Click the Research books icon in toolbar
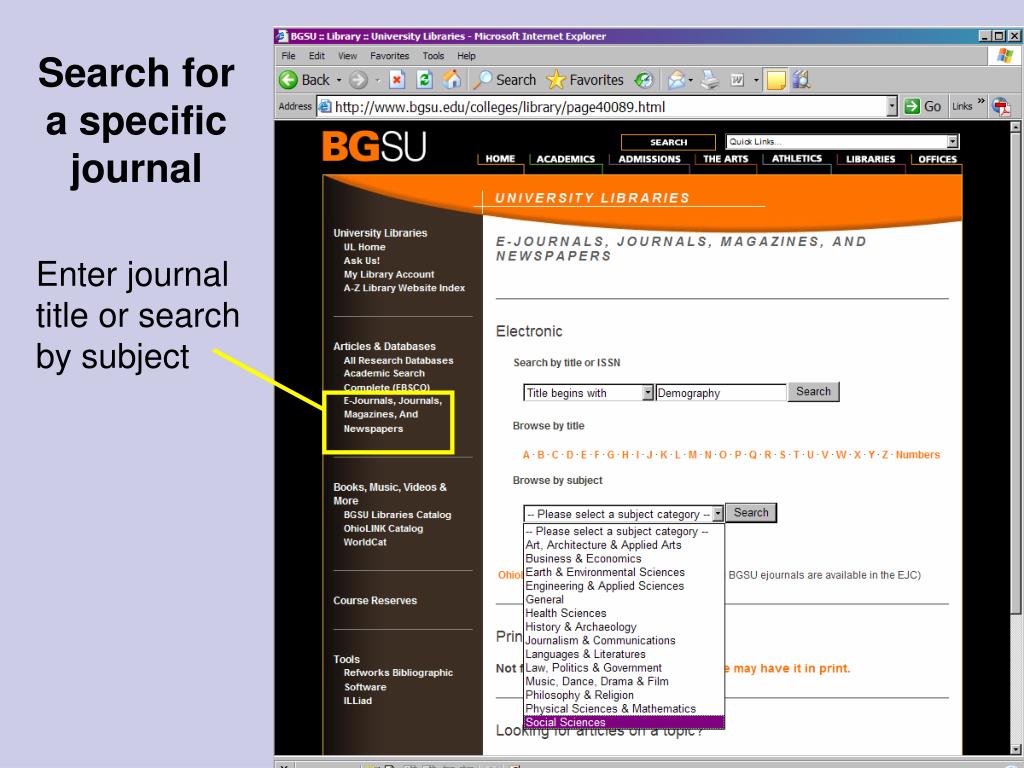Viewport: 1024px width, 768px height. pos(801,80)
